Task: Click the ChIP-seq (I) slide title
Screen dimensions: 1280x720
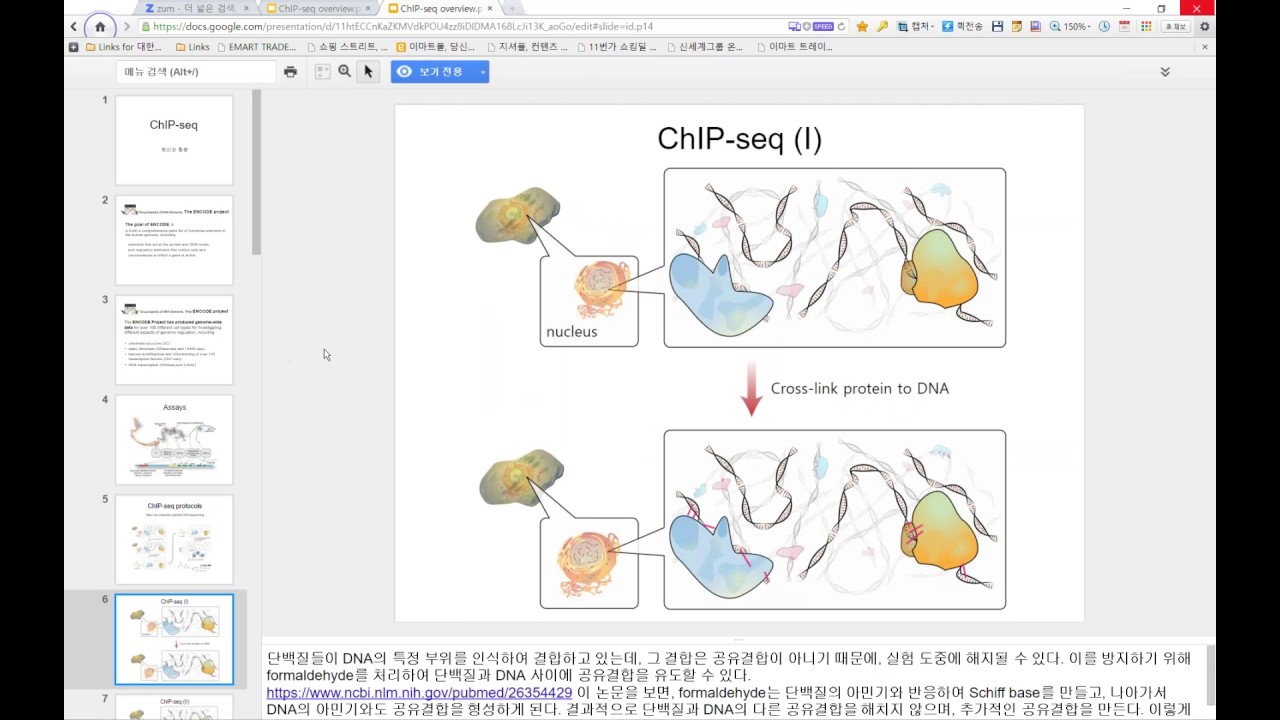Action: point(739,138)
